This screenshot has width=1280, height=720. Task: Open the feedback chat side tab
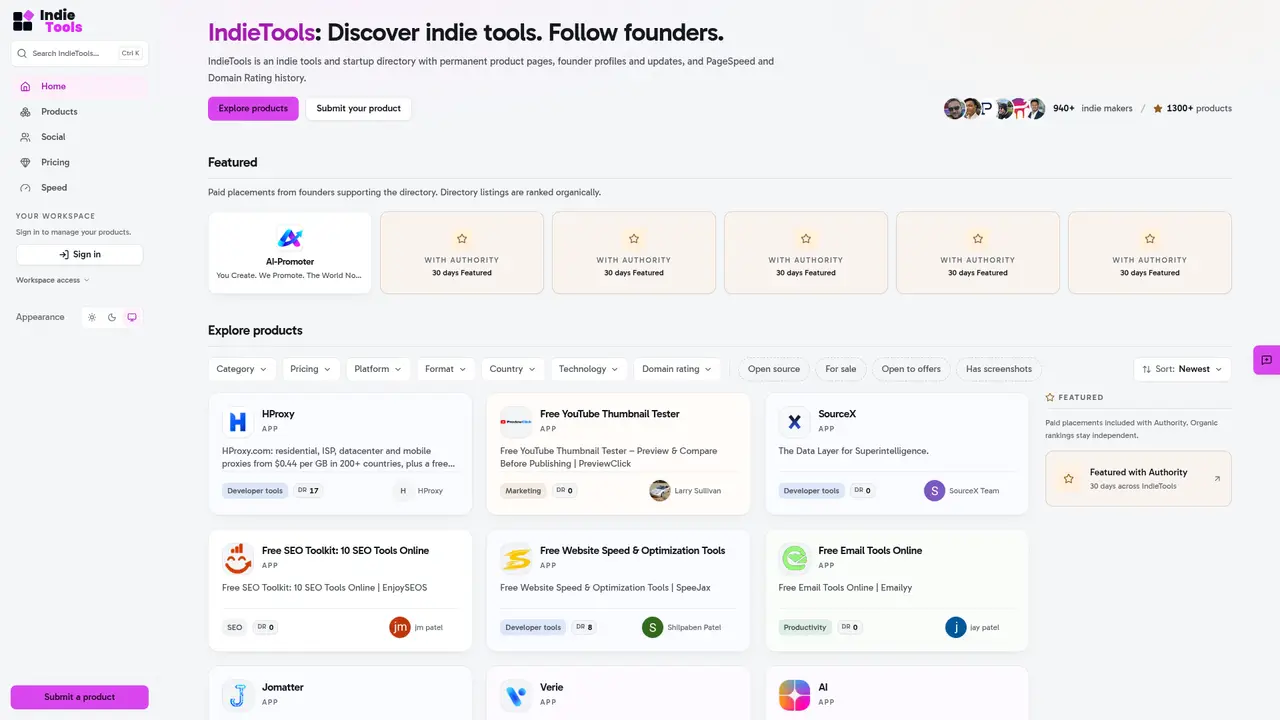pos(1266,360)
